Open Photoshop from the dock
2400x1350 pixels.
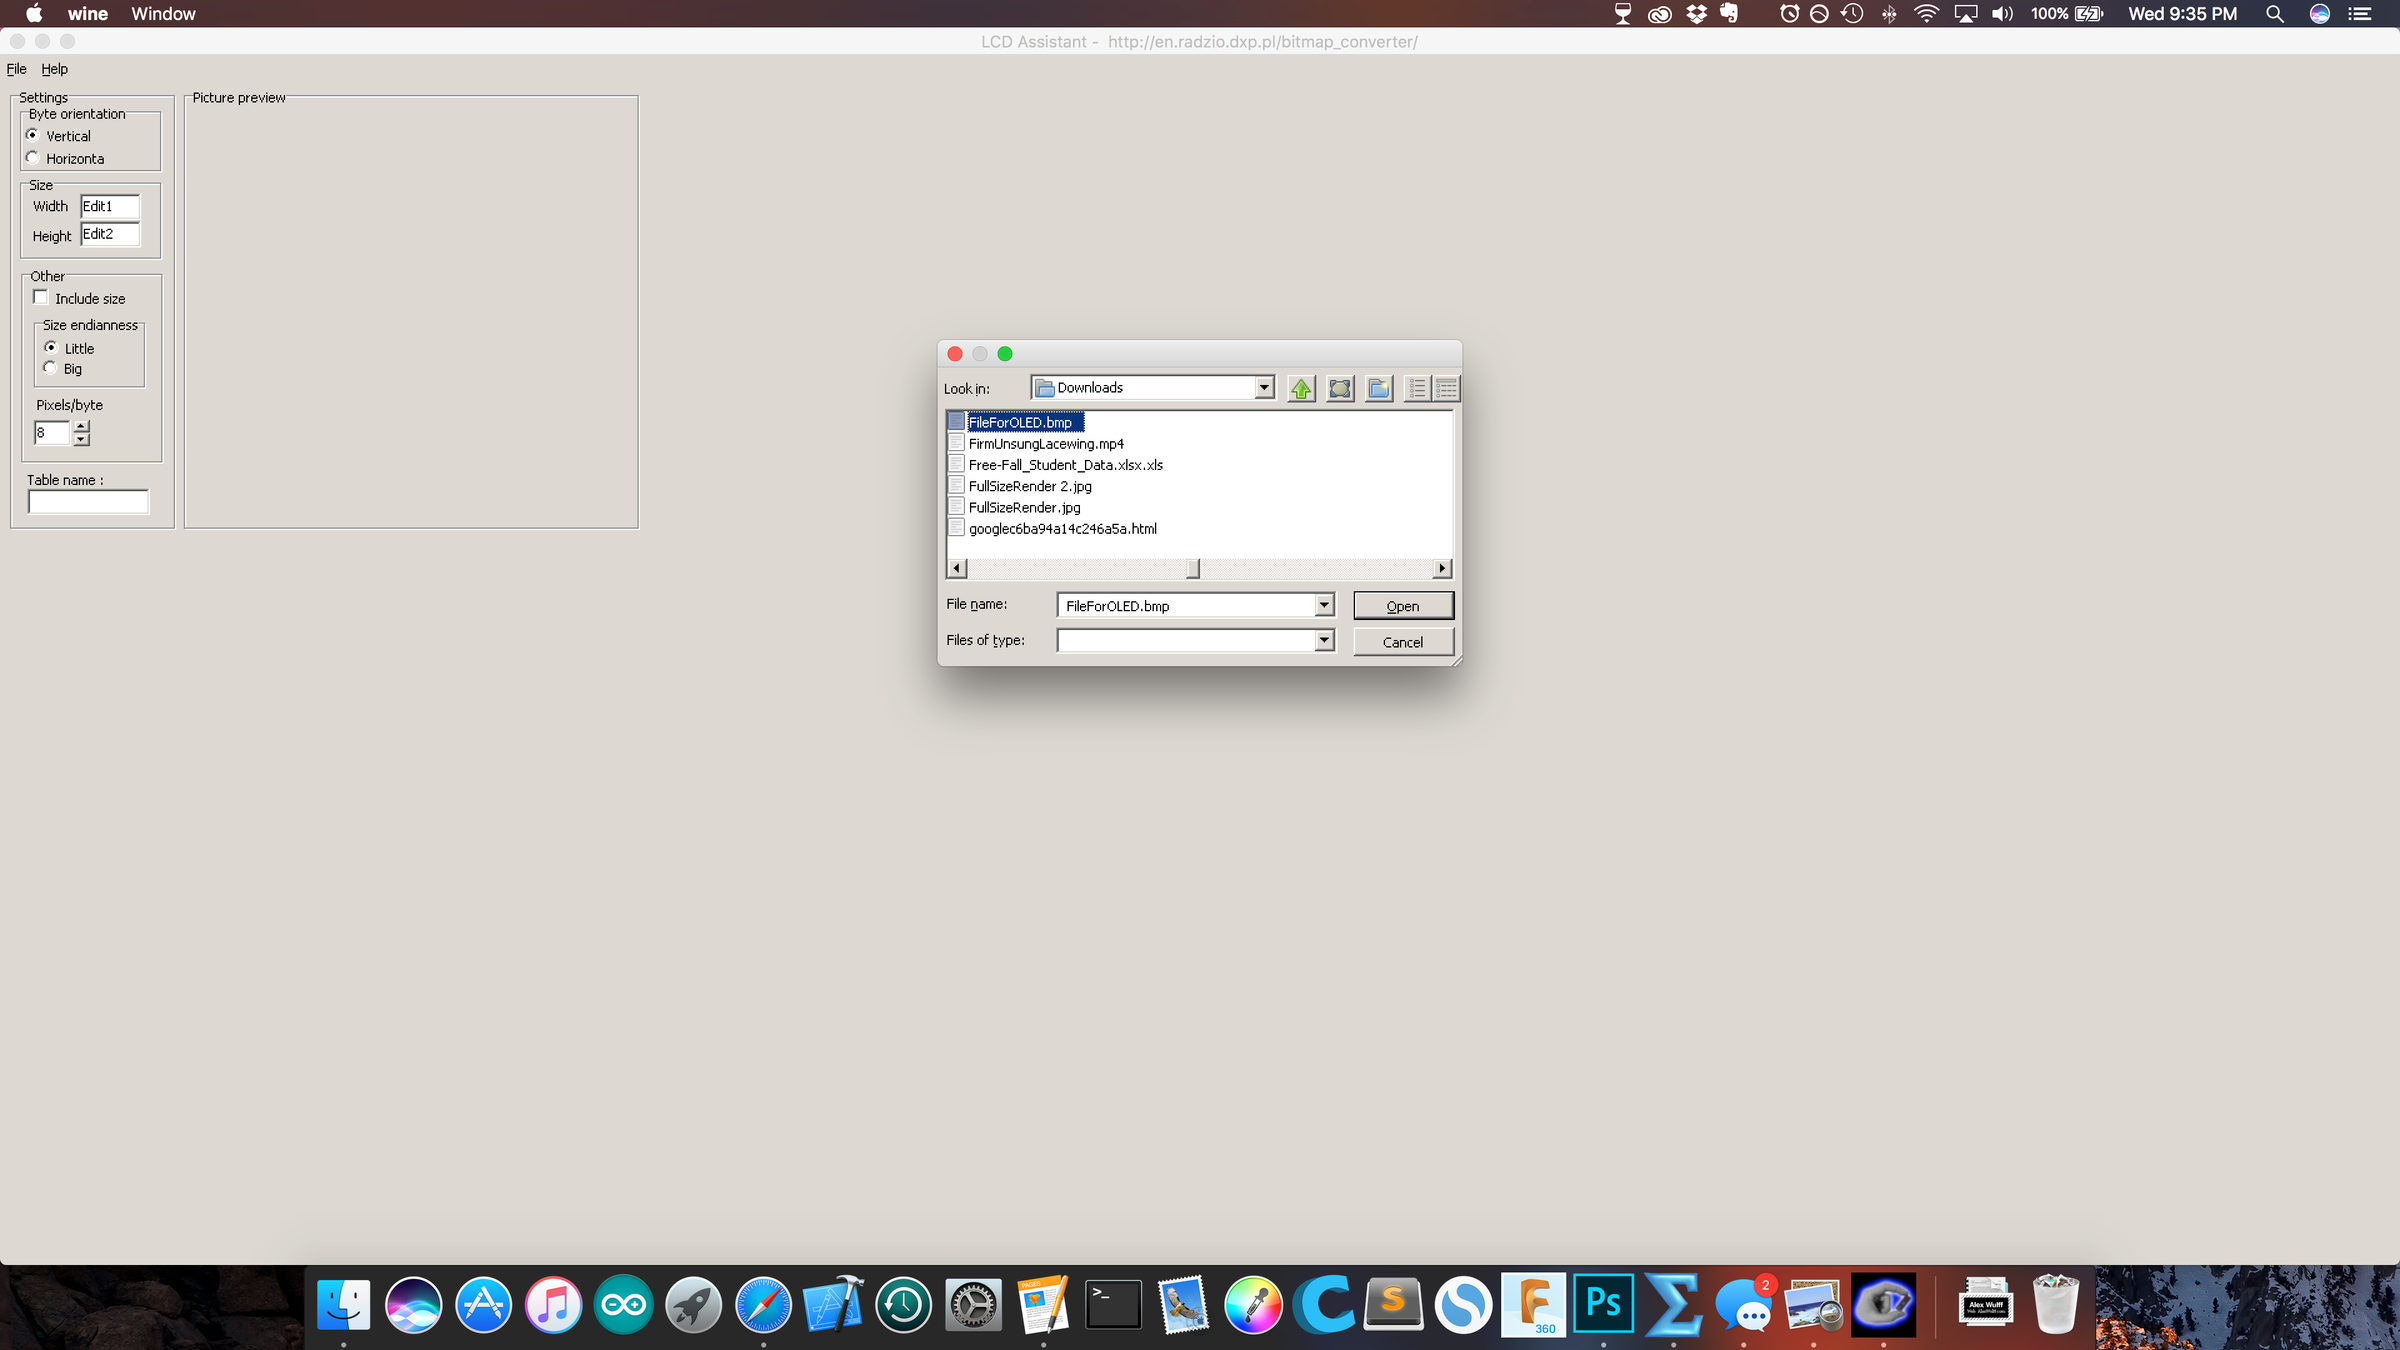coord(1603,1305)
